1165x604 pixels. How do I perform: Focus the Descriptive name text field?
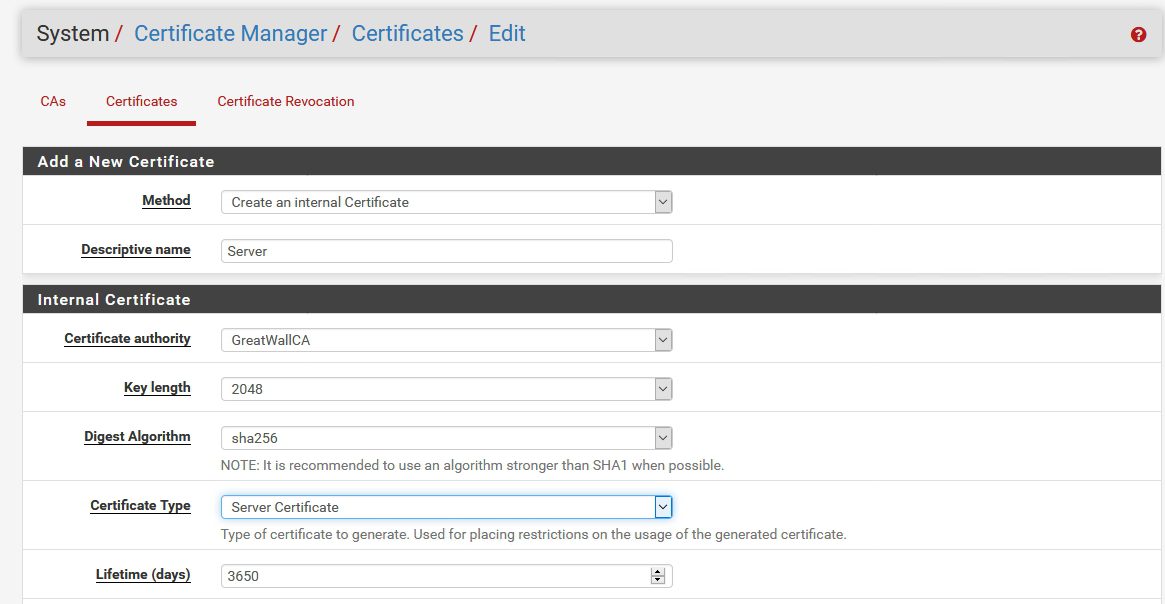tap(447, 251)
